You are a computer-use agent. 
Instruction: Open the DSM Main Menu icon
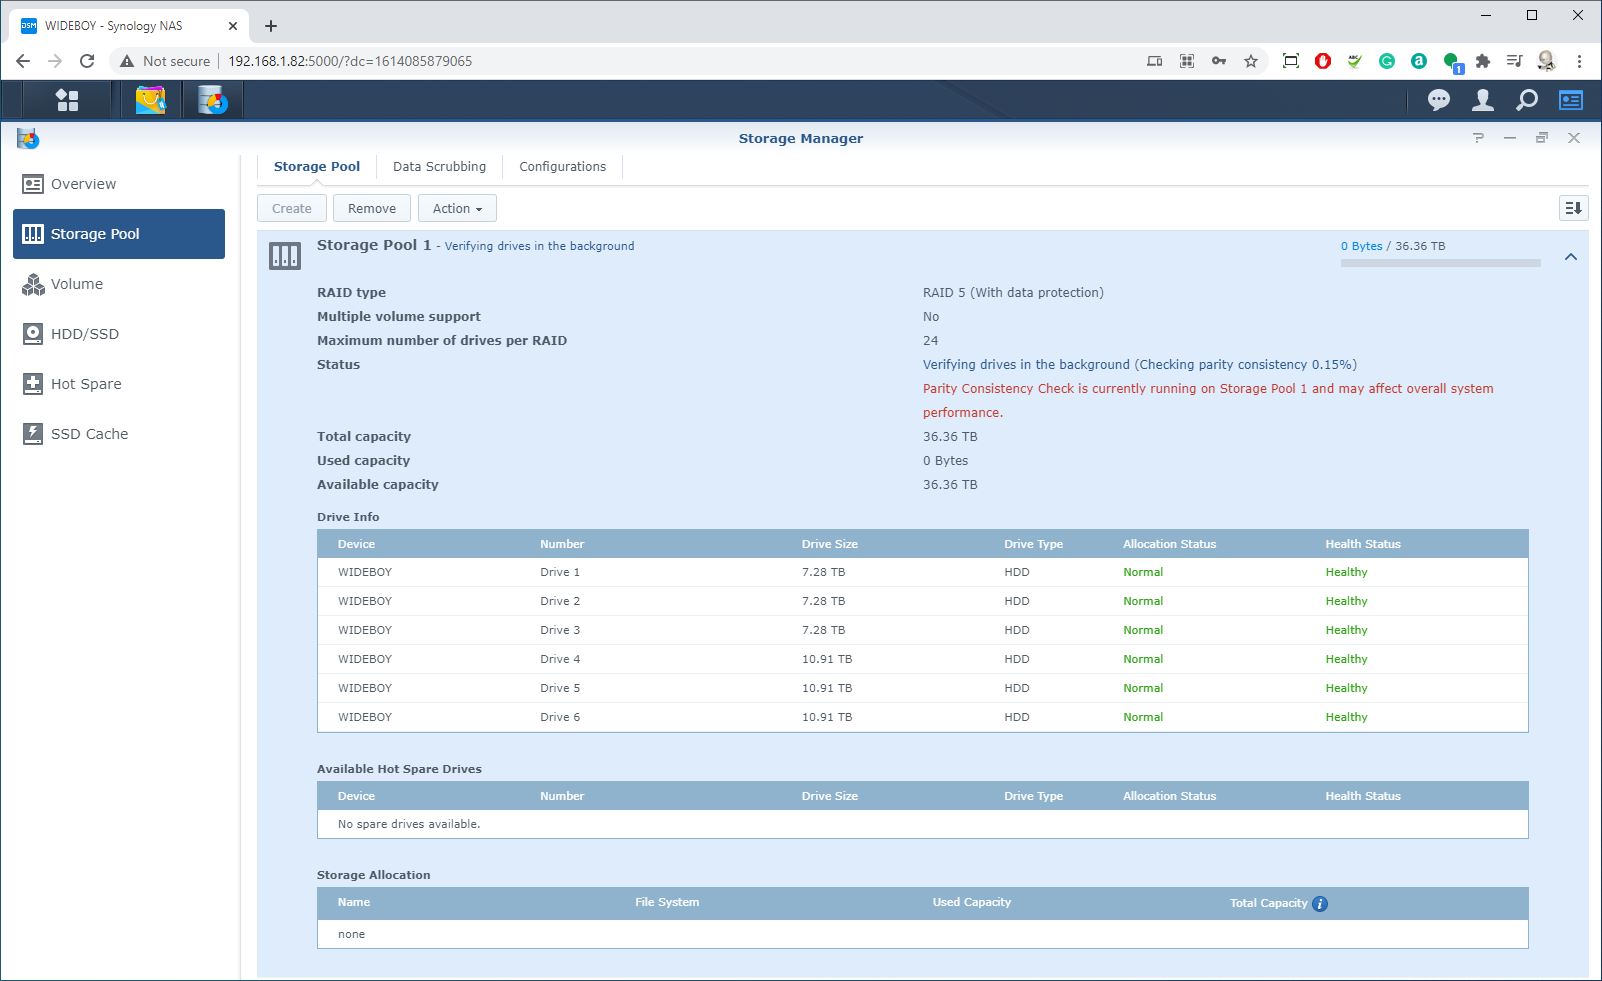67,100
